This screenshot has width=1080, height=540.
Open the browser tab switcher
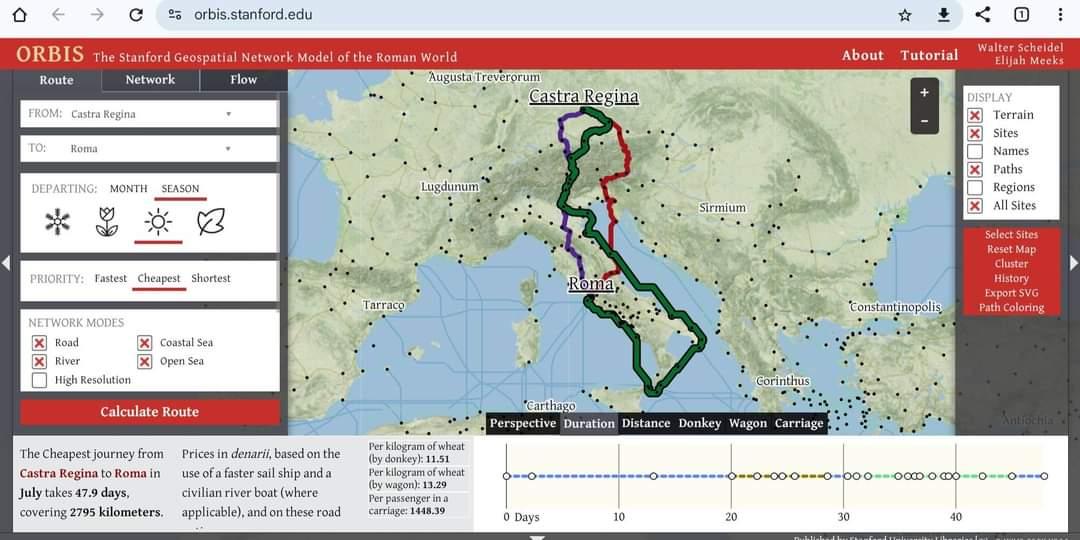click(x=1021, y=14)
